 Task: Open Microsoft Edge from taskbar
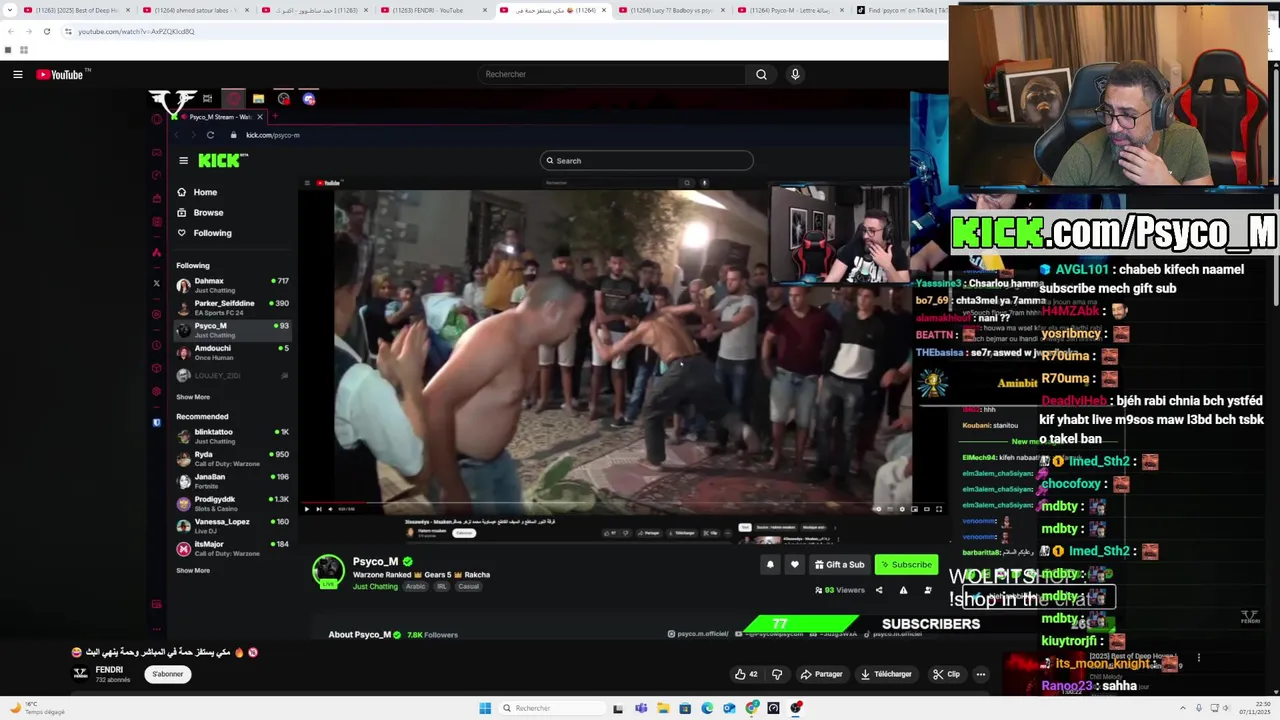[707, 708]
